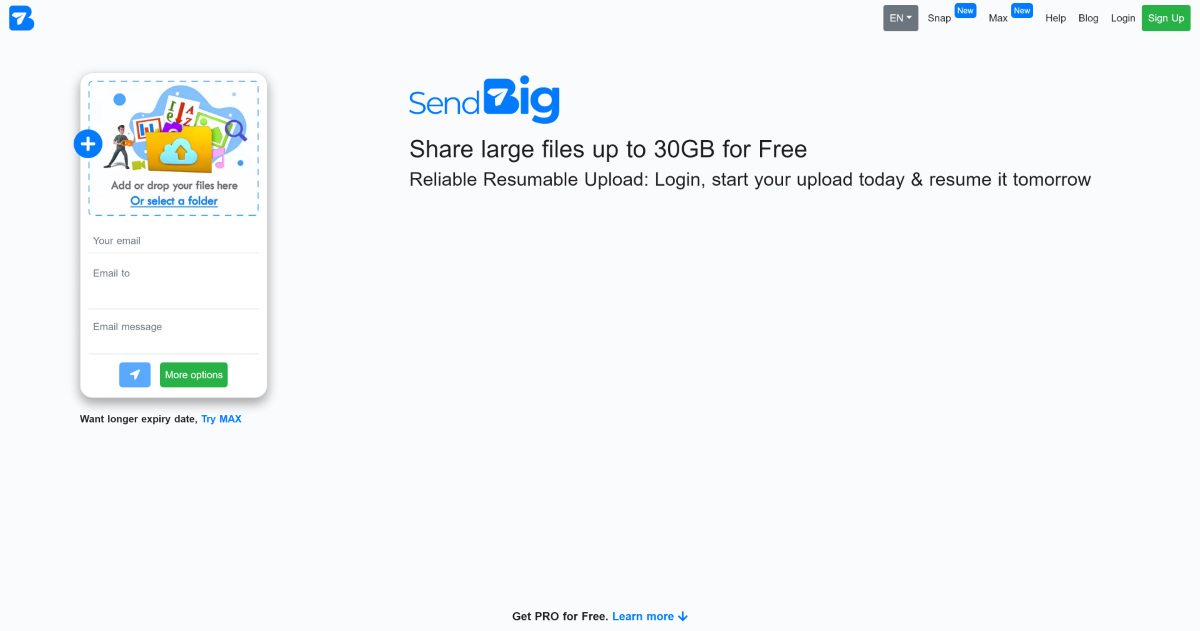Click the Or select a folder link
1200x631 pixels.
coord(174,201)
